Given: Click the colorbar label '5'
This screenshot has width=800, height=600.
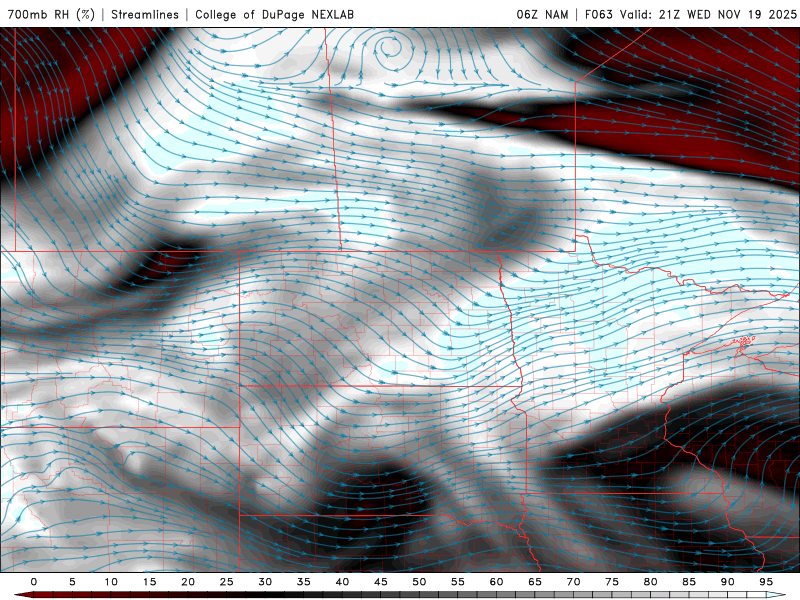Looking at the screenshot, I should 72,582.
